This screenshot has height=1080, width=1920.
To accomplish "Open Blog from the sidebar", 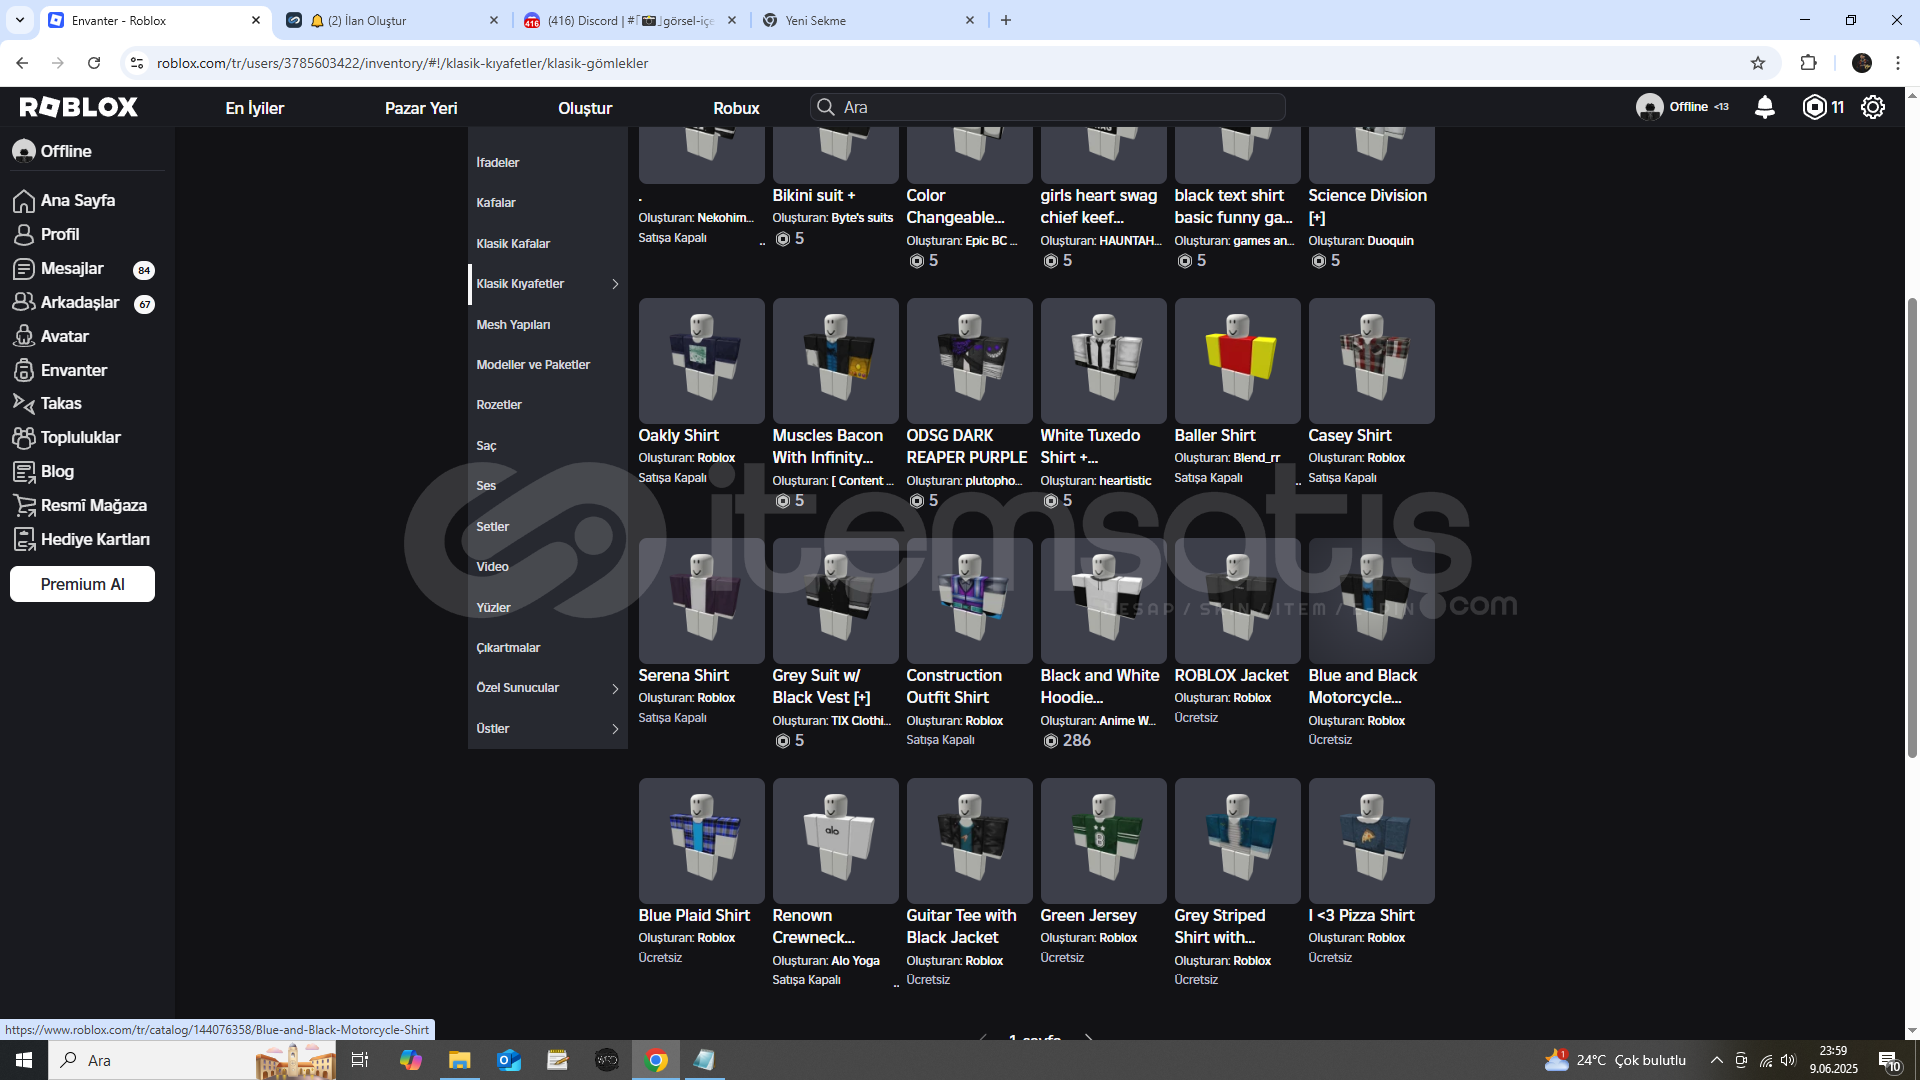I will coord(57,471).
